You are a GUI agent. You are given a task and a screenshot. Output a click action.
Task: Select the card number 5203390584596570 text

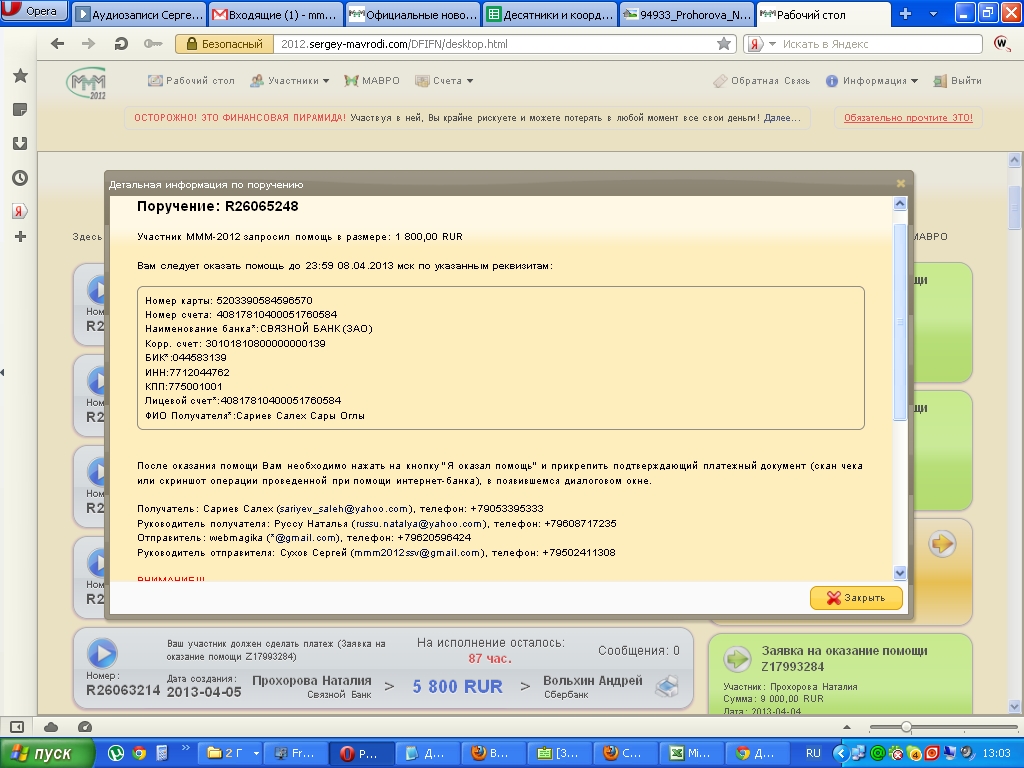[264, 300]
